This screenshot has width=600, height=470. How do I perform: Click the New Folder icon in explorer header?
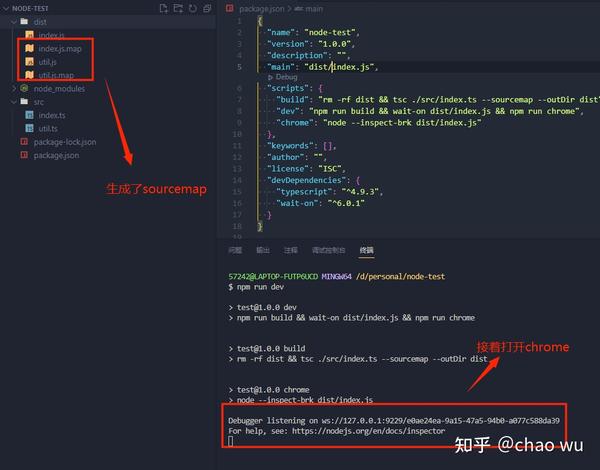tap(178, 8)
